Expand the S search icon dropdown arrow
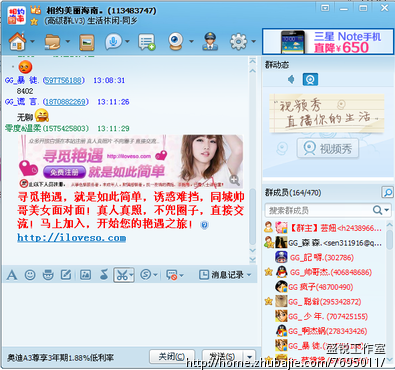Screen dimensions: 395x370 coord(155,275)
